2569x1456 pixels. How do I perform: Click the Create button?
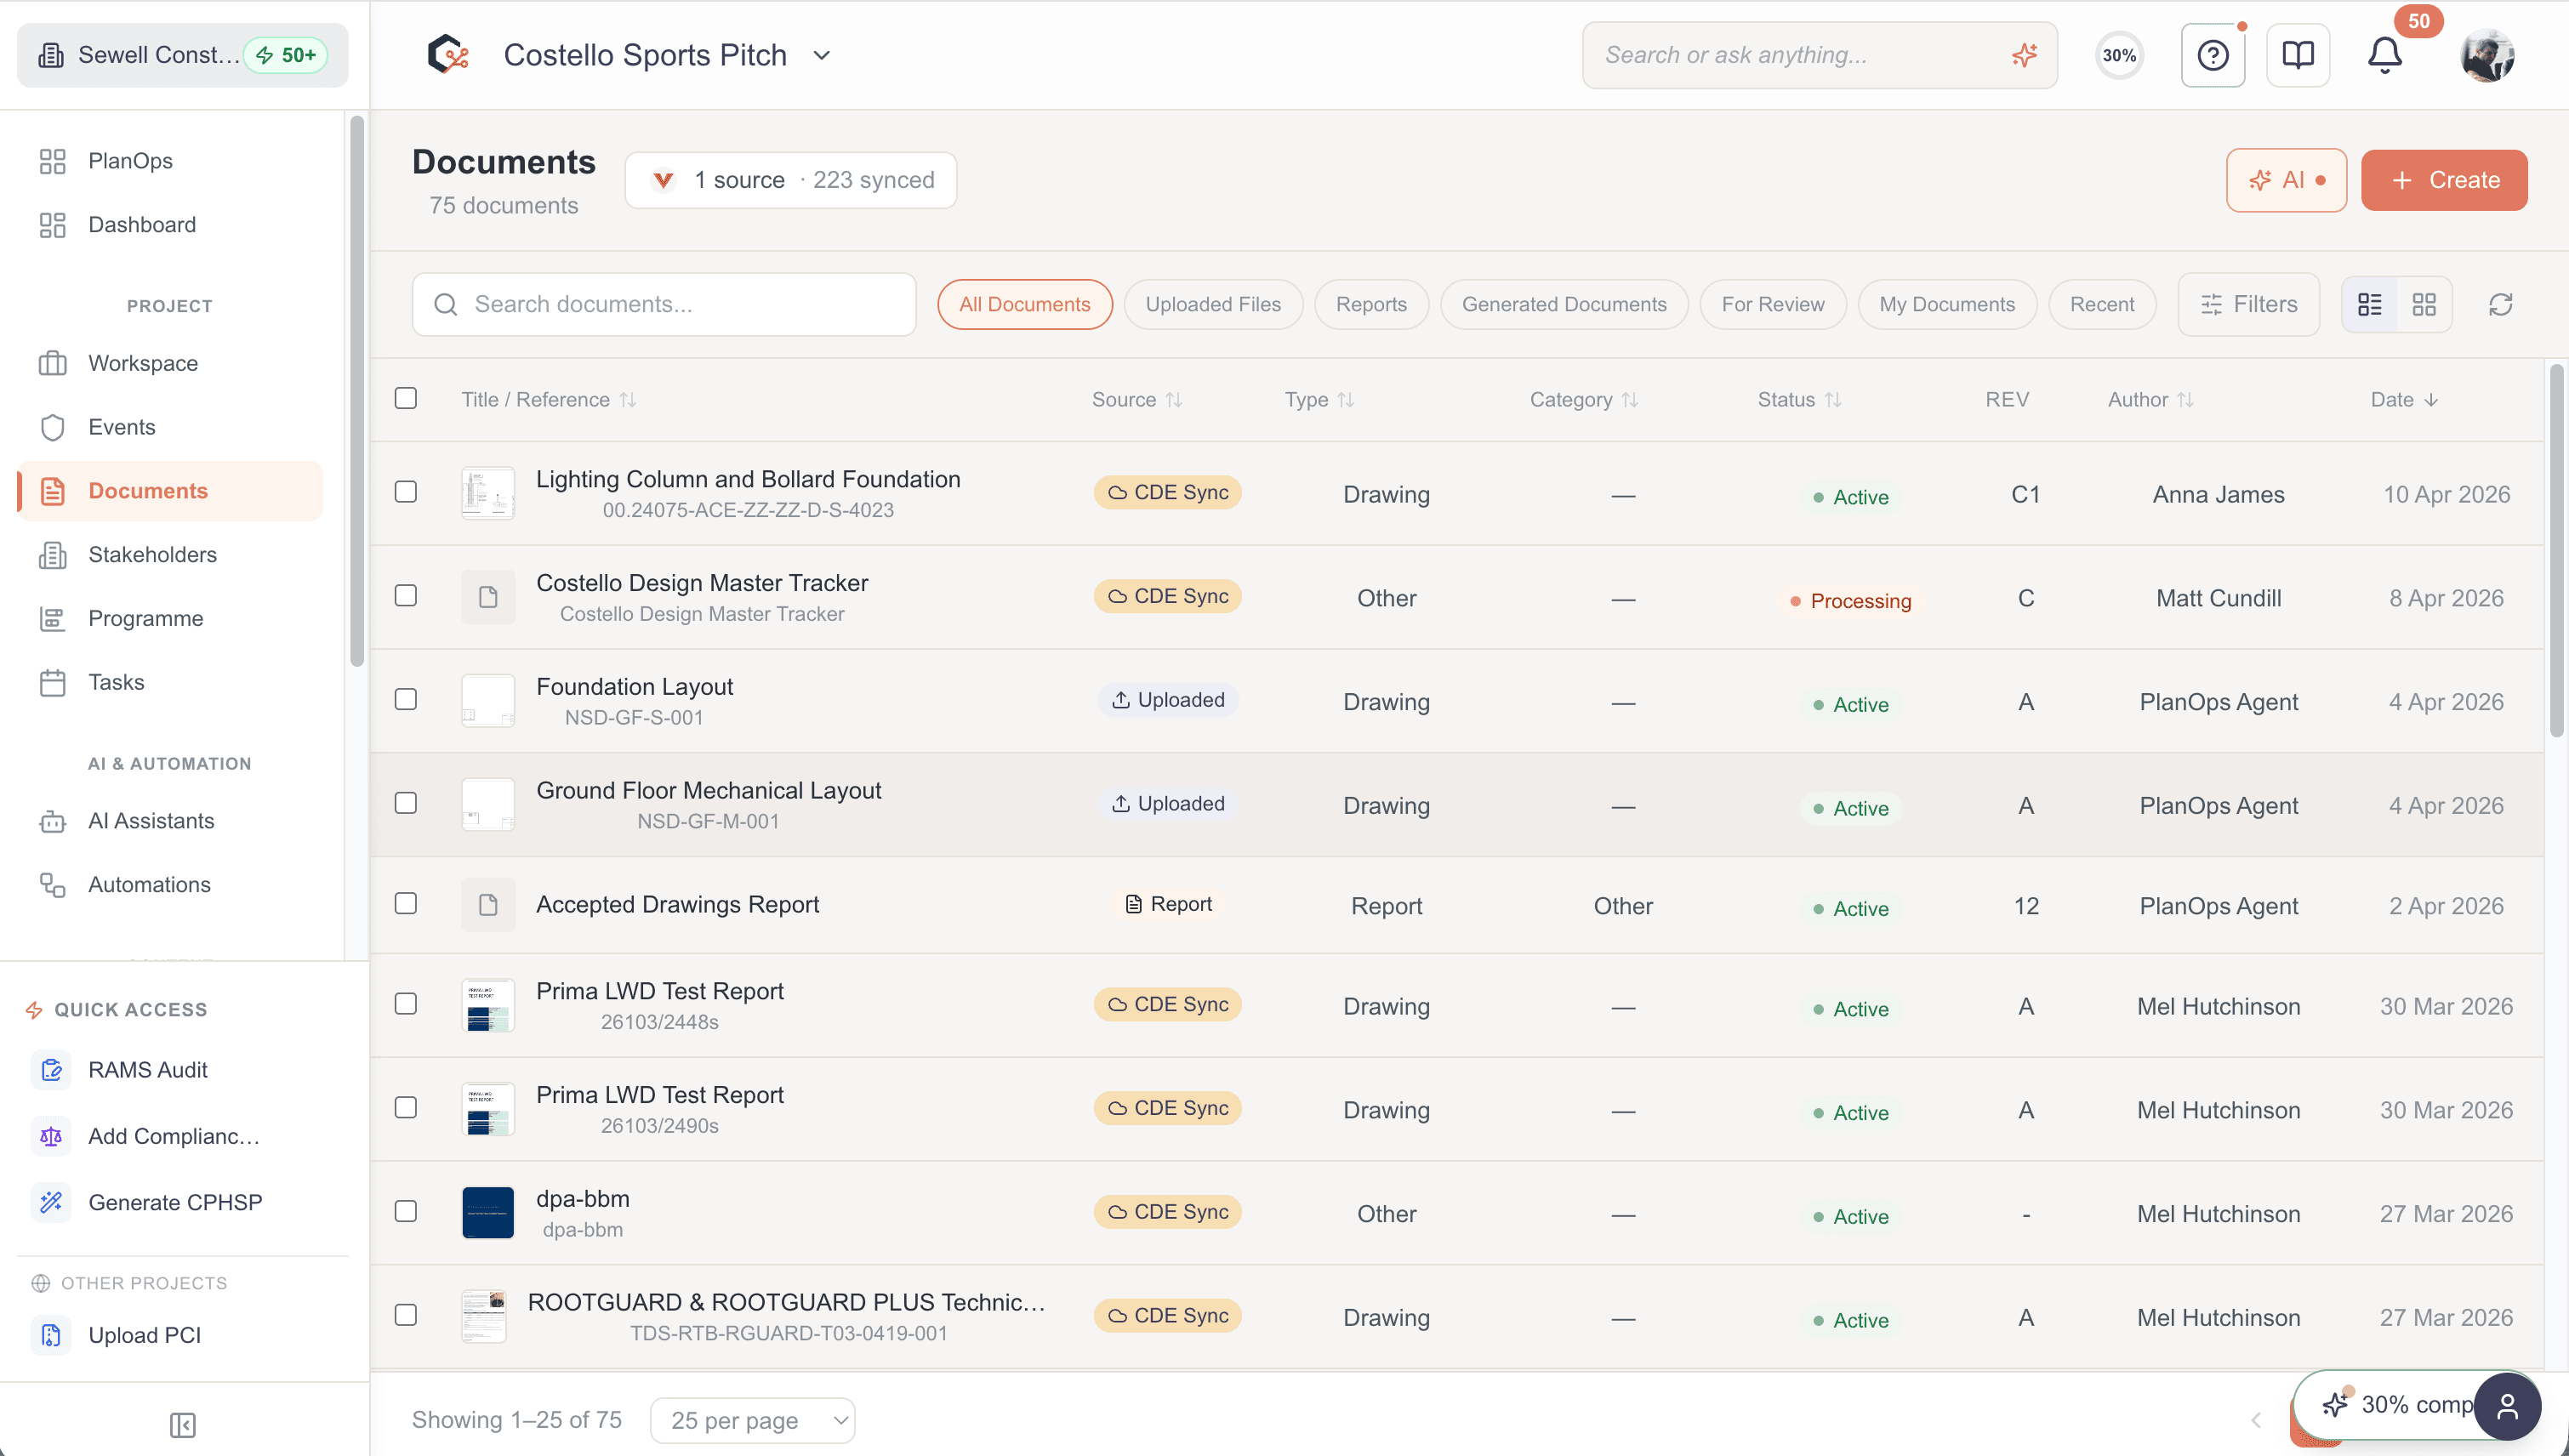[x=2444, y=180]
